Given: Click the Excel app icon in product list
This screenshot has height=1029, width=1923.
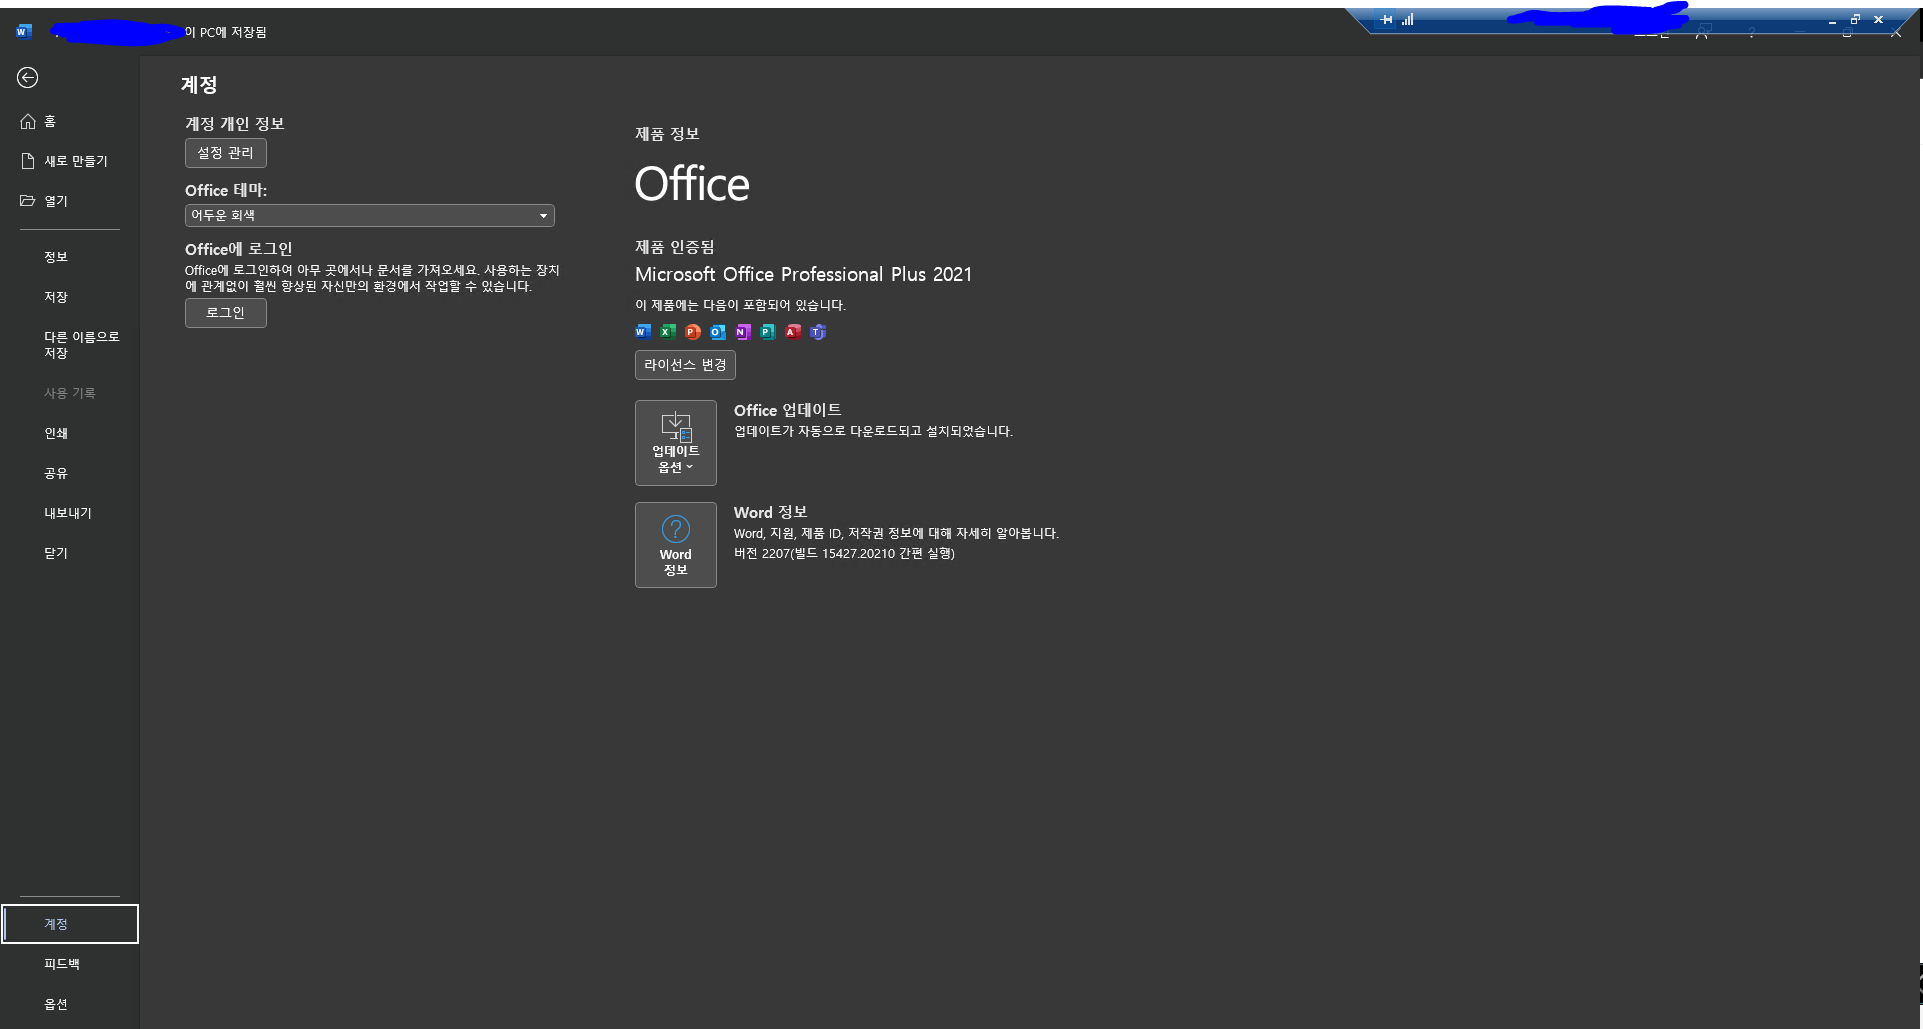Looking at the screenshot, I should point(668,332).
